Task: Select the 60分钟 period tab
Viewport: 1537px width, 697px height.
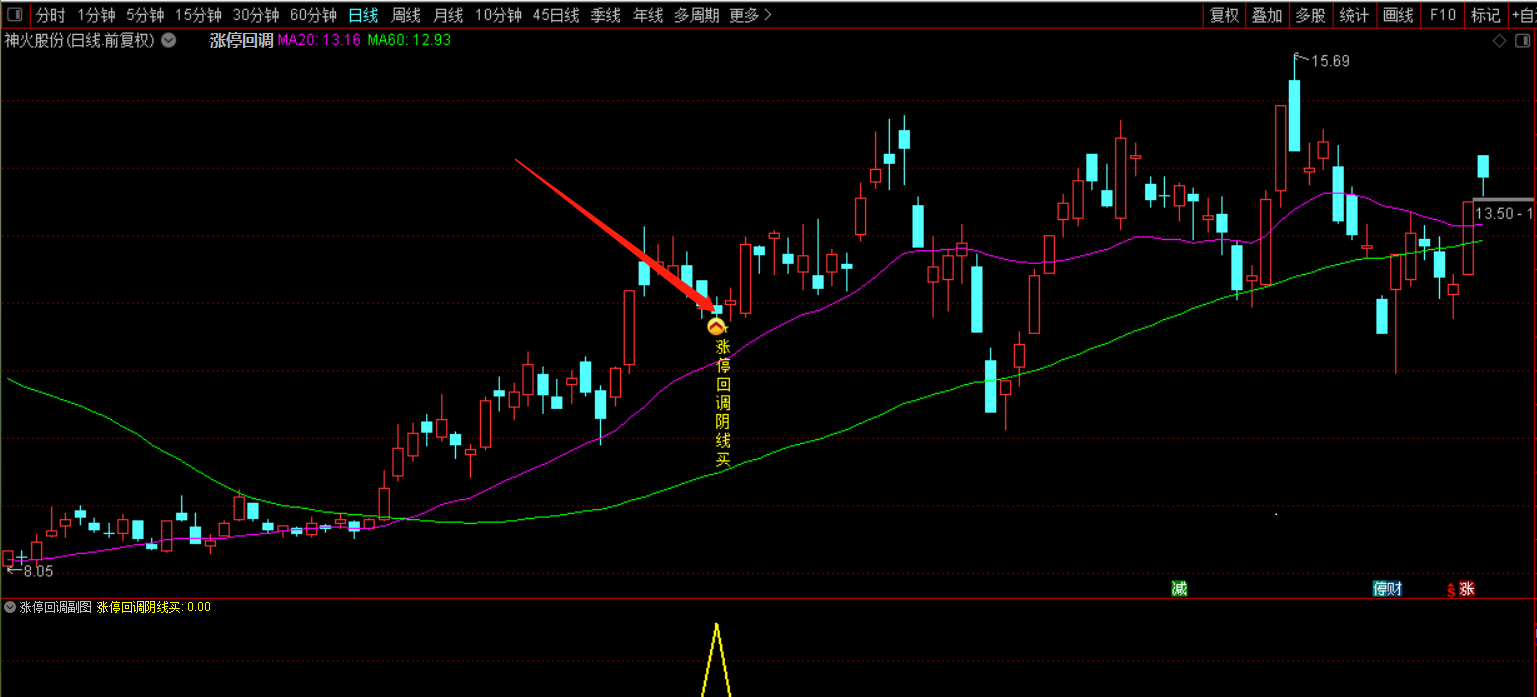Action: [313, 15]
